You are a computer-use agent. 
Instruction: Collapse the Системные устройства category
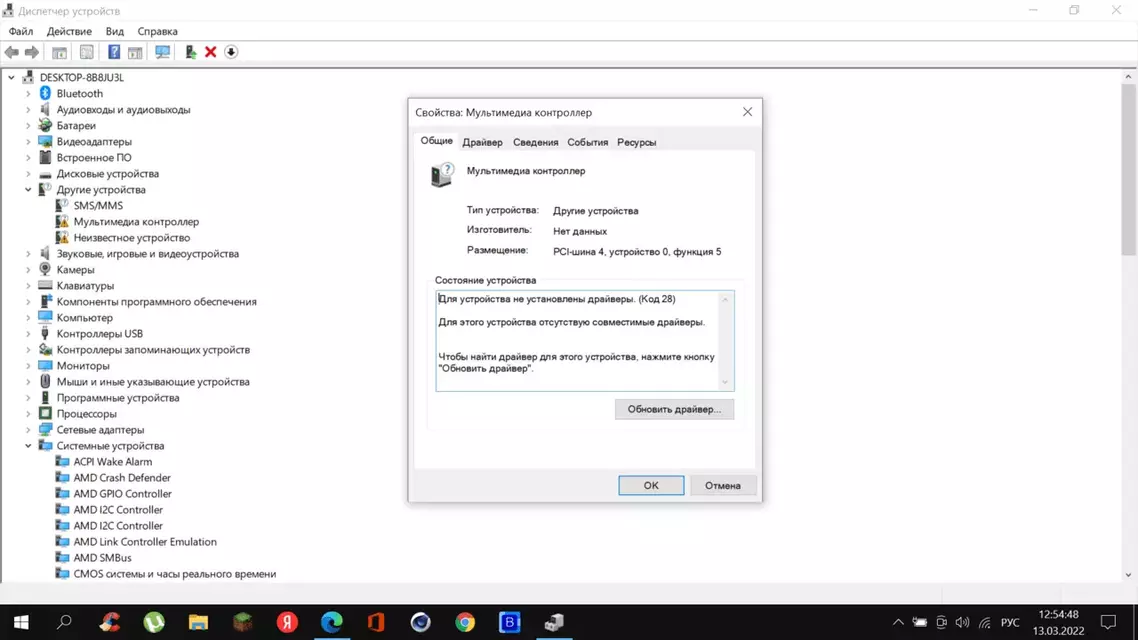tap(28, 446)
